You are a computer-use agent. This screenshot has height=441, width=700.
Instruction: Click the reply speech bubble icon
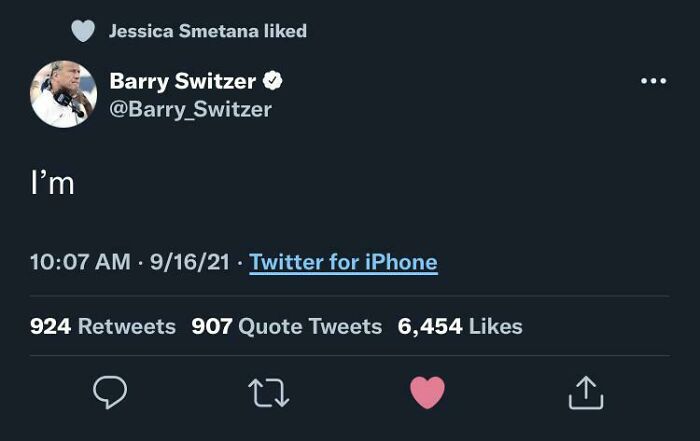(110, 393)
